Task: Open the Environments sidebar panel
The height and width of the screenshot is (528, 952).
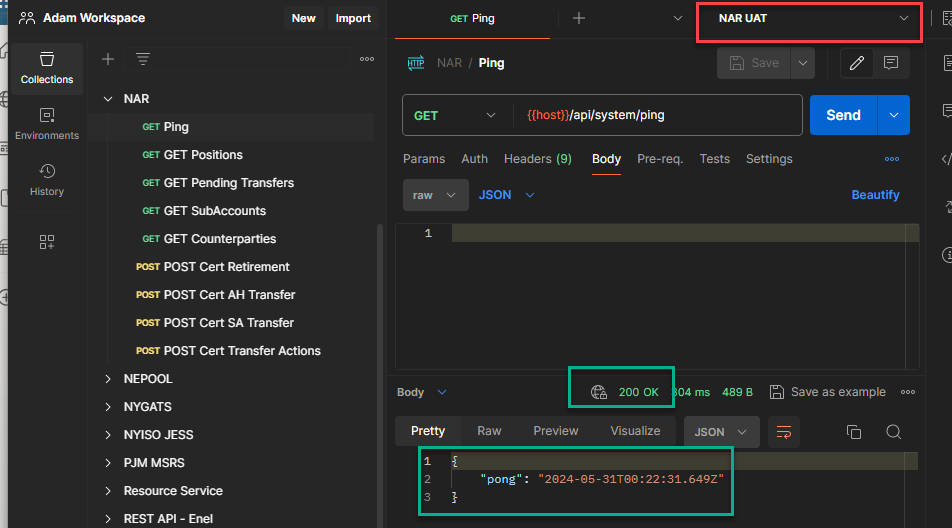Action: click(x=47, y=124)
